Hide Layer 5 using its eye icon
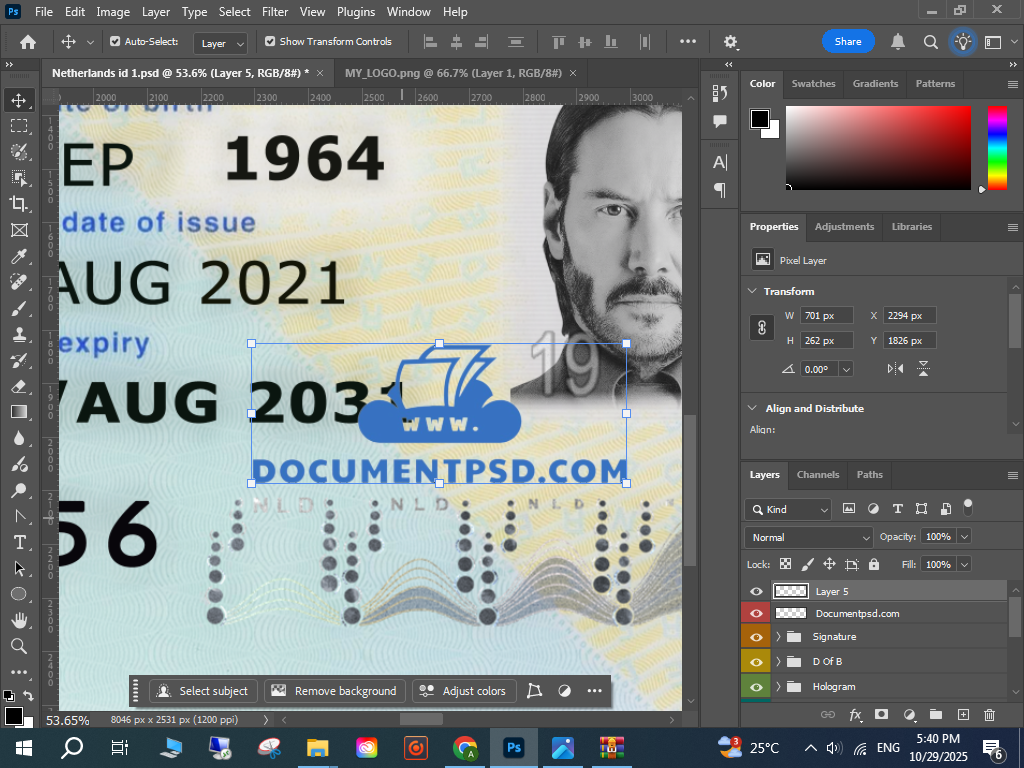 pyautogui.click(x=756, y=592)
